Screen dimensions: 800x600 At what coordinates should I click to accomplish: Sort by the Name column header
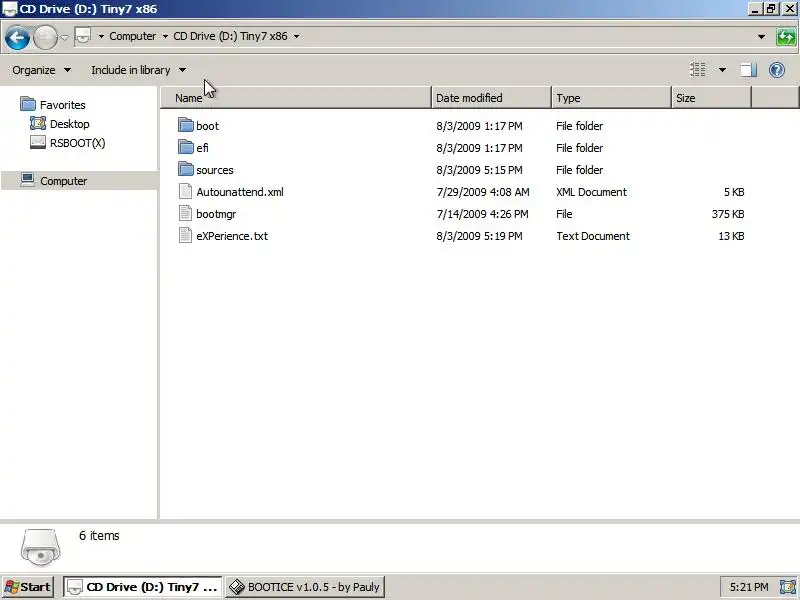tap(296, 97)
